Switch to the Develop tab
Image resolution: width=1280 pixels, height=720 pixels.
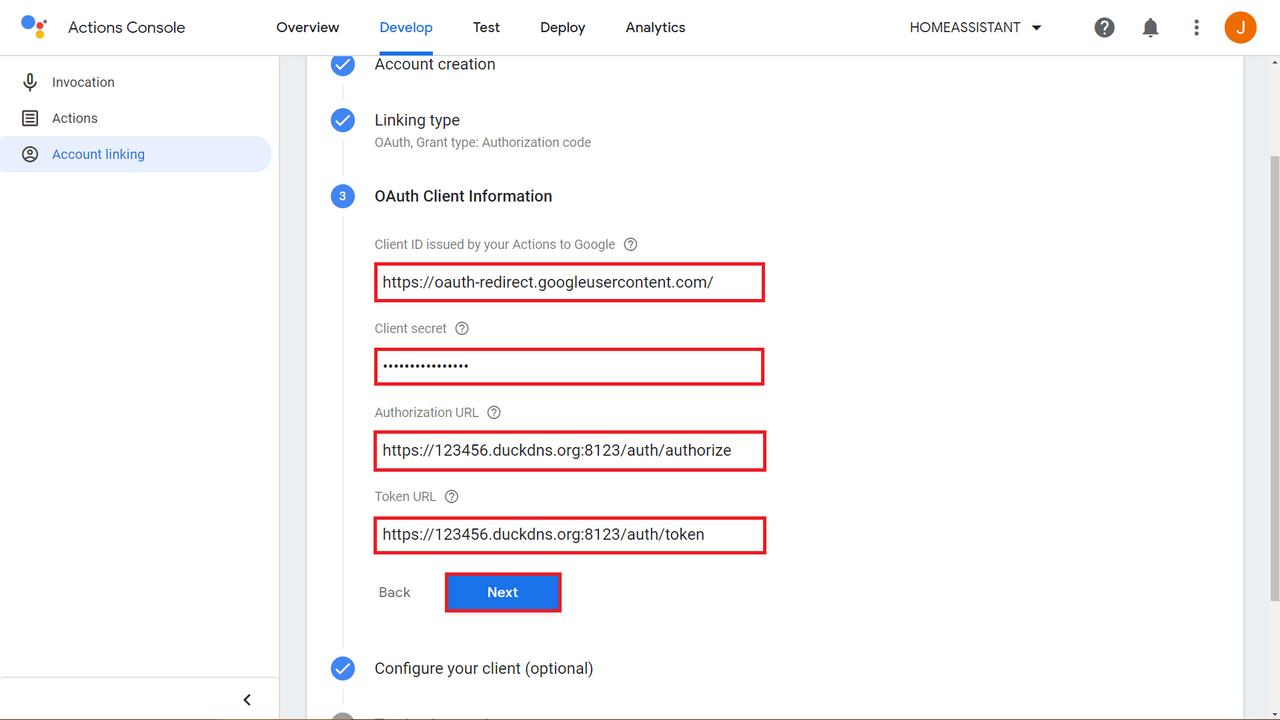406,28
